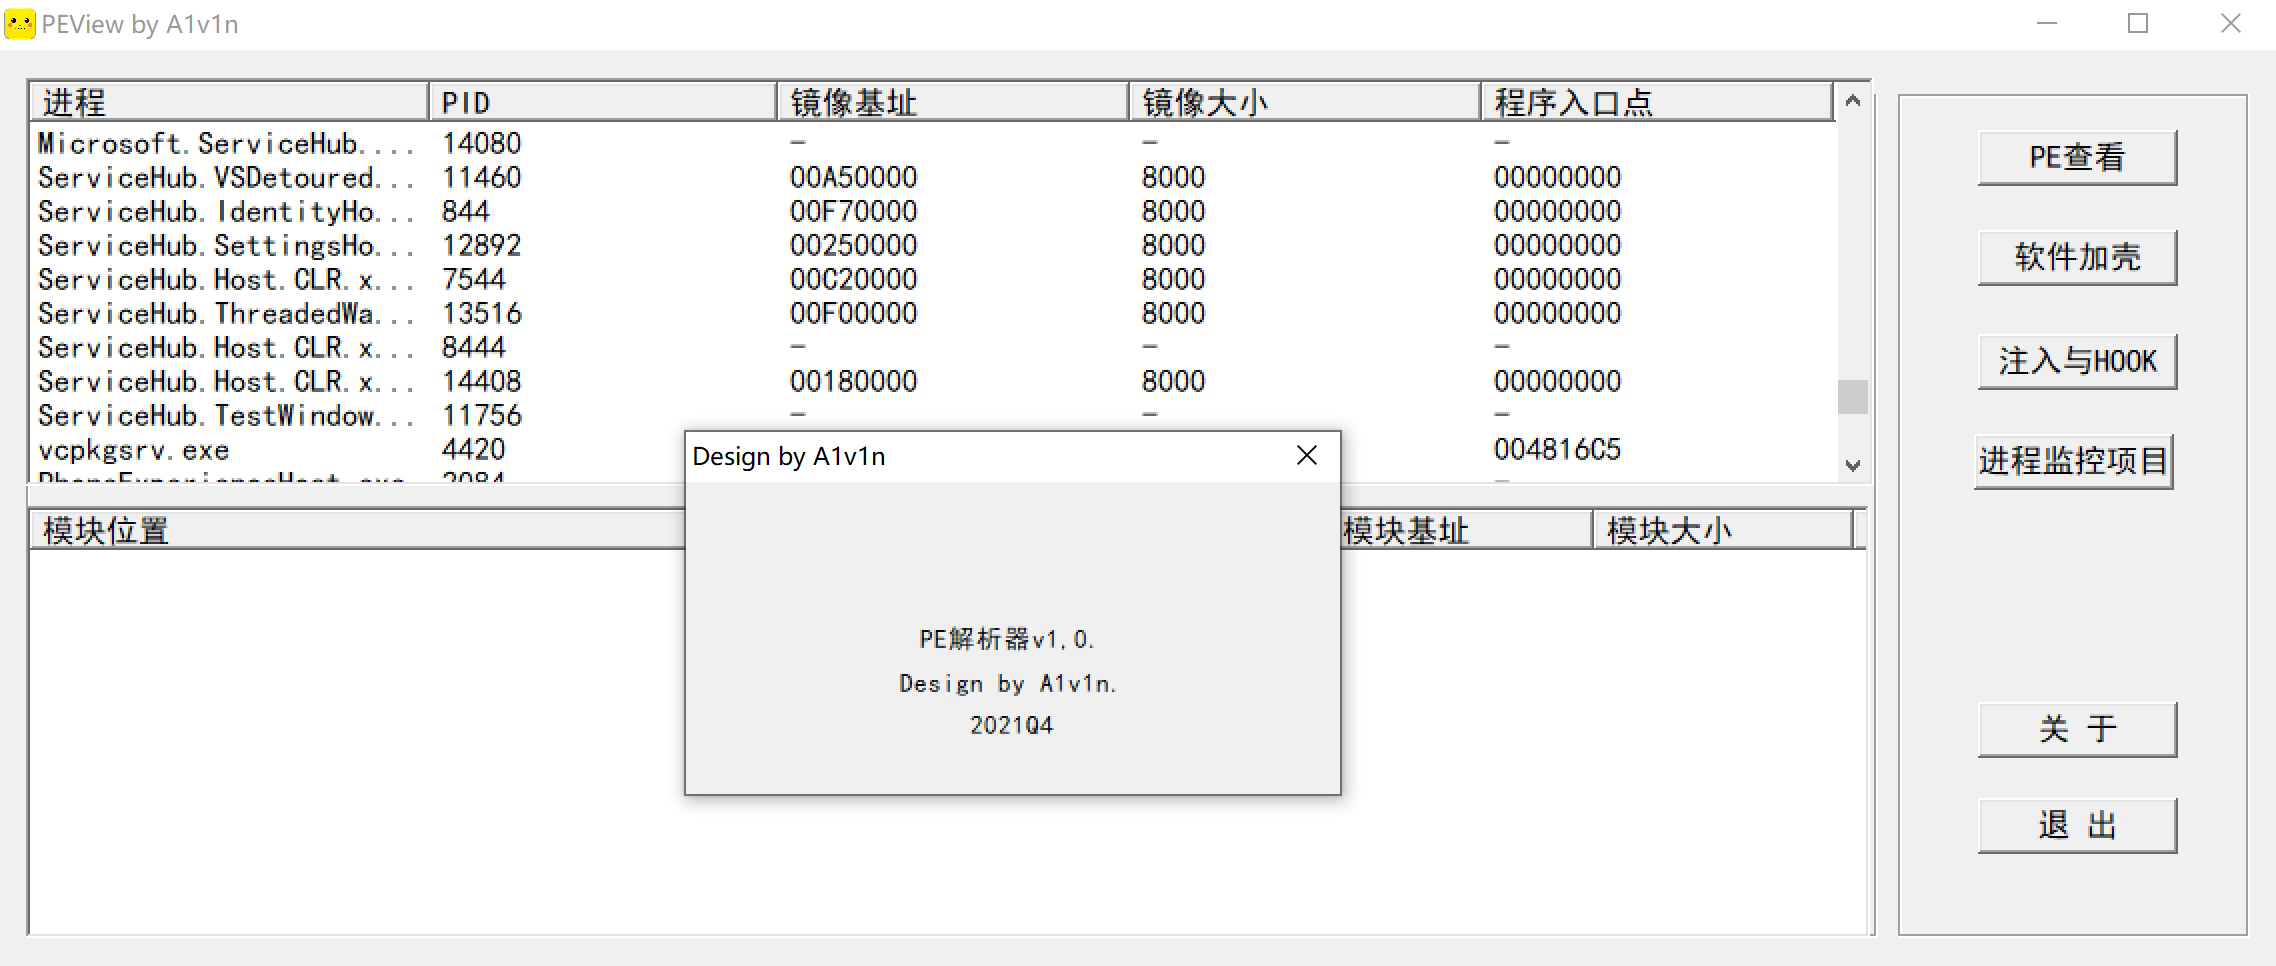The image size is (2276, 966).
Task: Launch 进程监控项目 monitor
Action: tap(2074, 461)
